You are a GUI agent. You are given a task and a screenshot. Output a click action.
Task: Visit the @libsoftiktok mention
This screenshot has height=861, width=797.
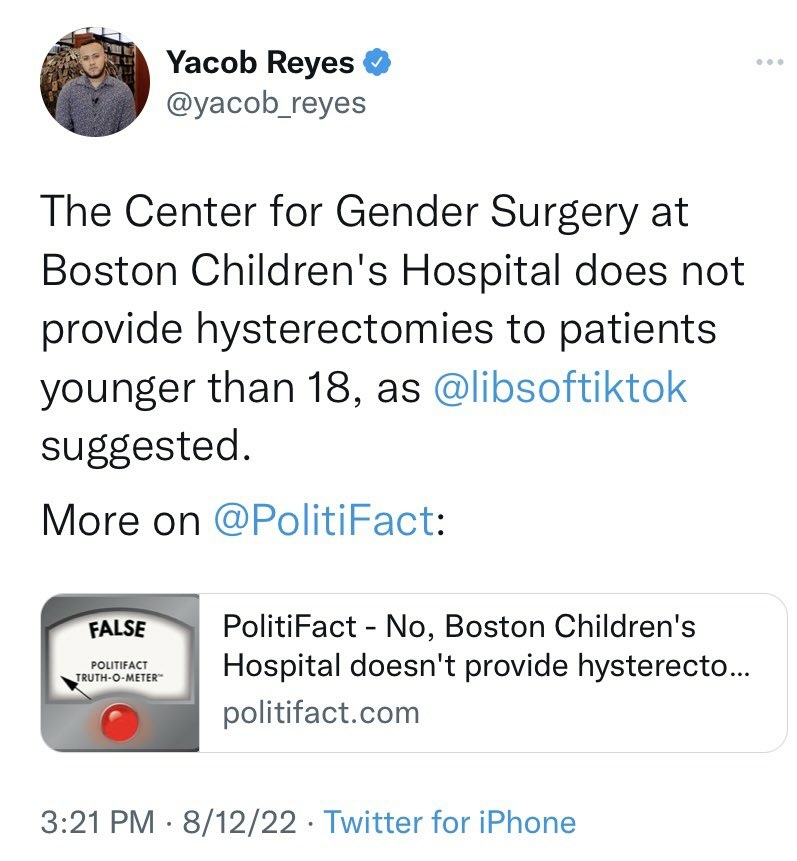click(x=561, y=388)
